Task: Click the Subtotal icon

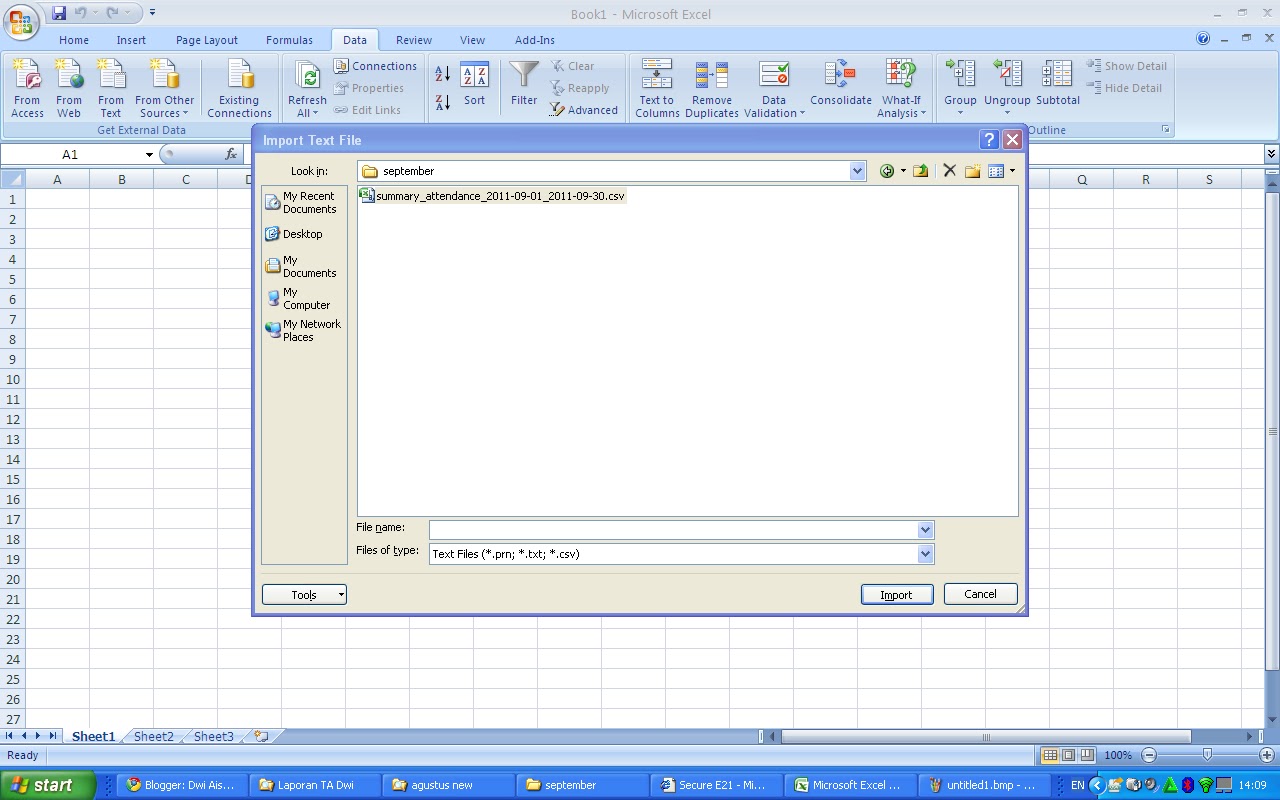Action: [1058, 84]
